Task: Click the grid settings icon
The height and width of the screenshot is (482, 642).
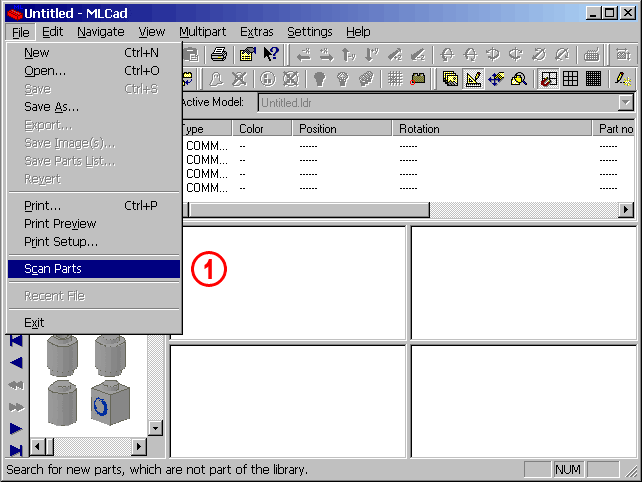Action: pos(395,79)
